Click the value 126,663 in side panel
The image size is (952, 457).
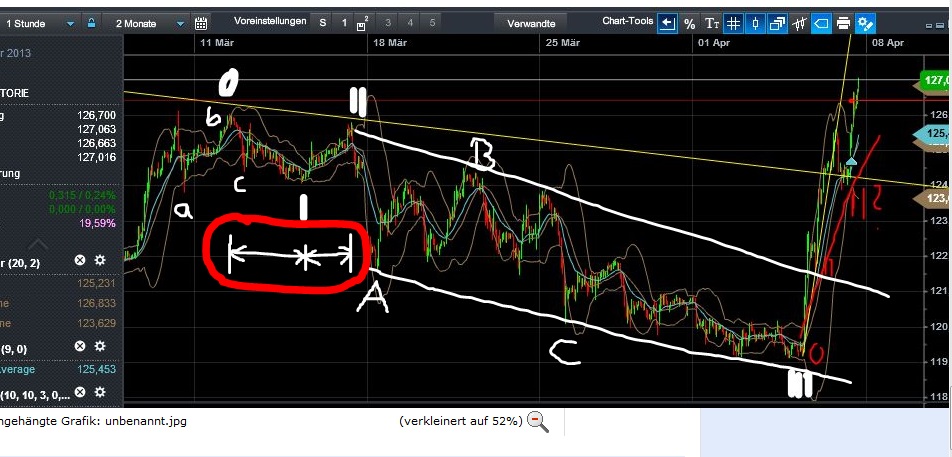[97, 144]
